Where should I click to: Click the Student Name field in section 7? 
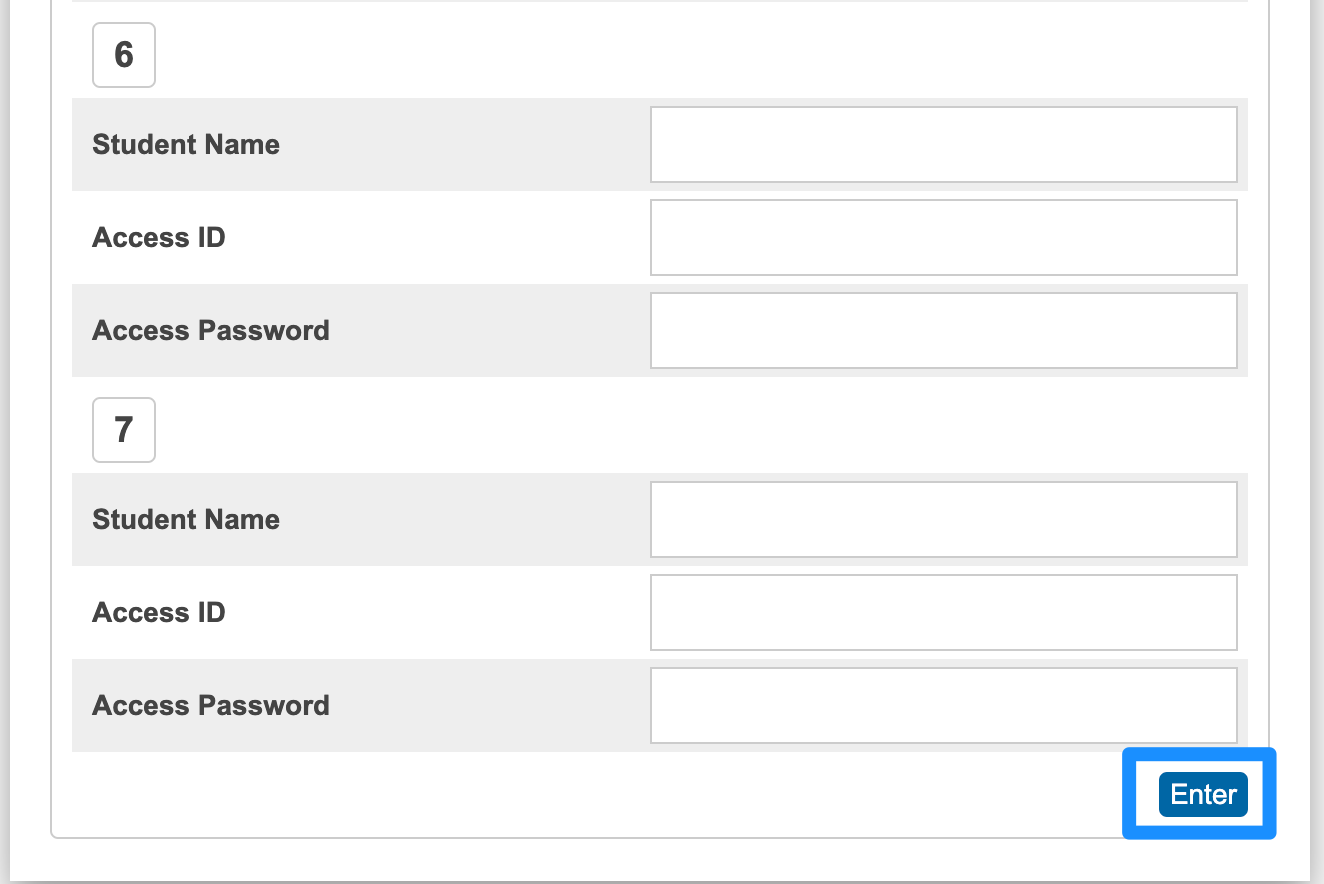tap(943, 518)
